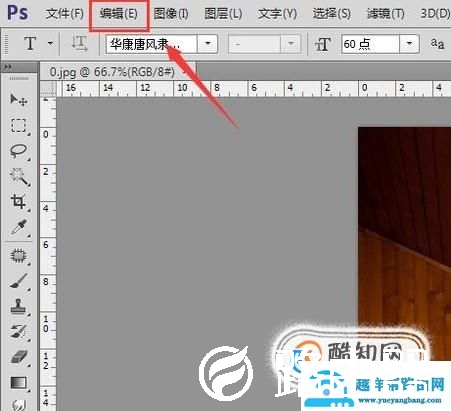451x411 pixels.
Task: Open the font size dropdown arrow
Action: point(409,44)
